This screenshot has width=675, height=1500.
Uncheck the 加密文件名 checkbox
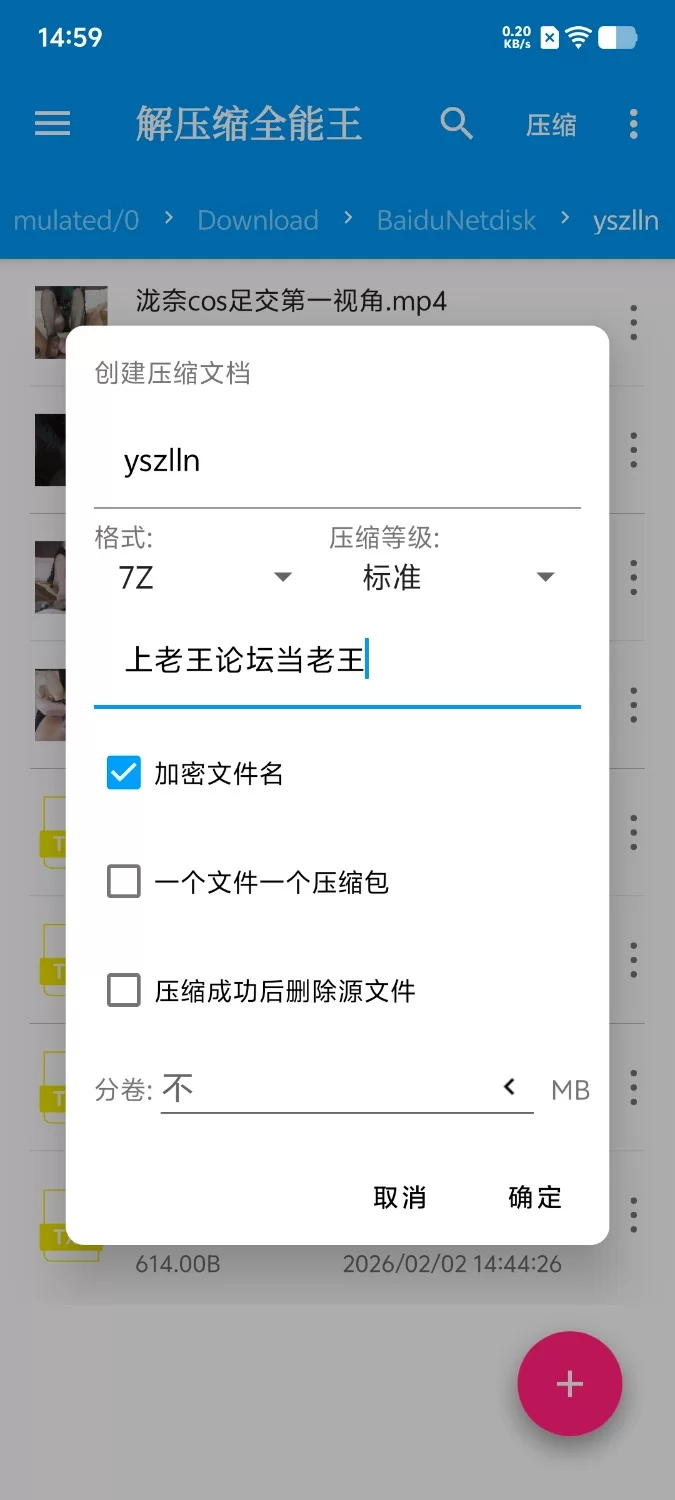124,773
